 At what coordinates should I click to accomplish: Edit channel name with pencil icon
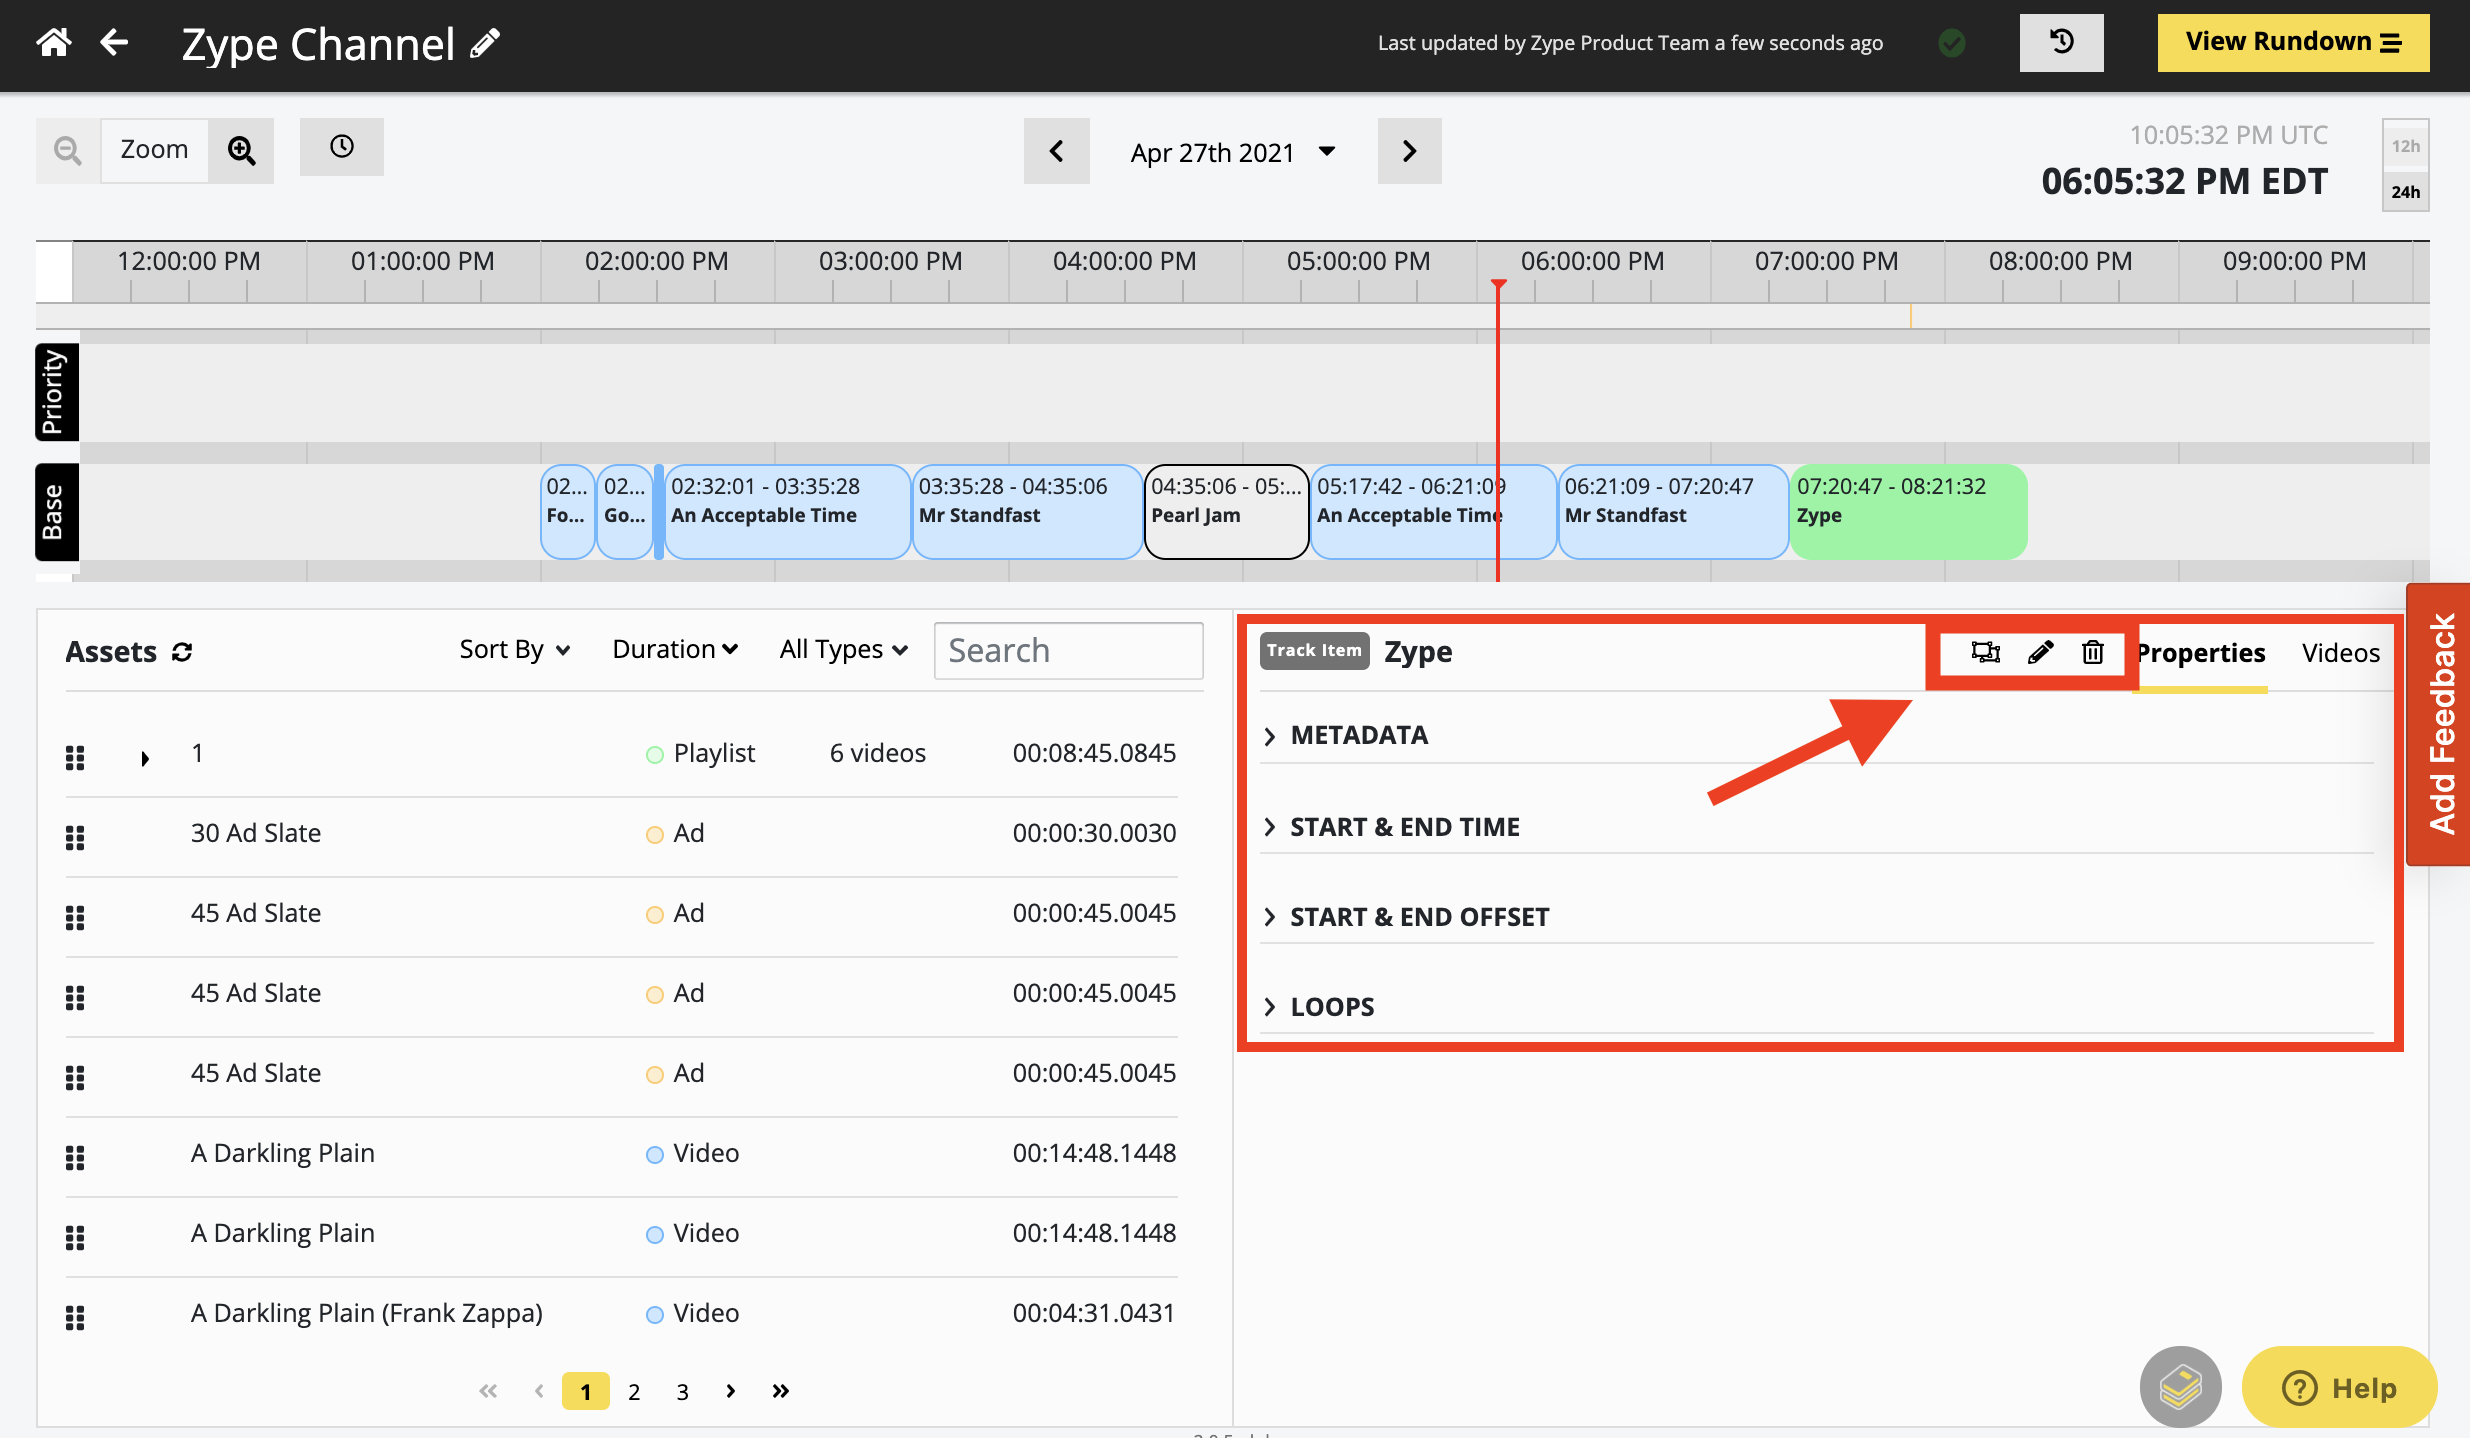point(486,43)
